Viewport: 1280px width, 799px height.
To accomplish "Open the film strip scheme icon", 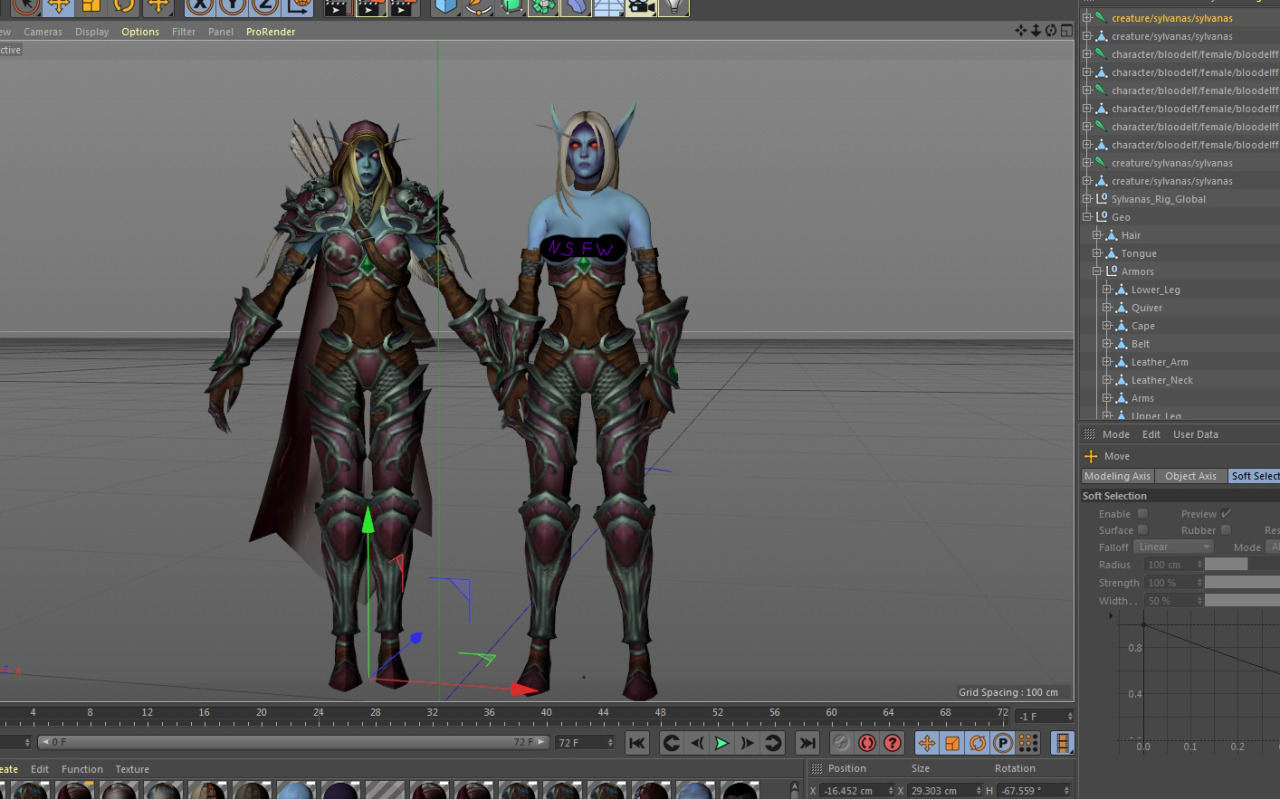I will 1062,743.
